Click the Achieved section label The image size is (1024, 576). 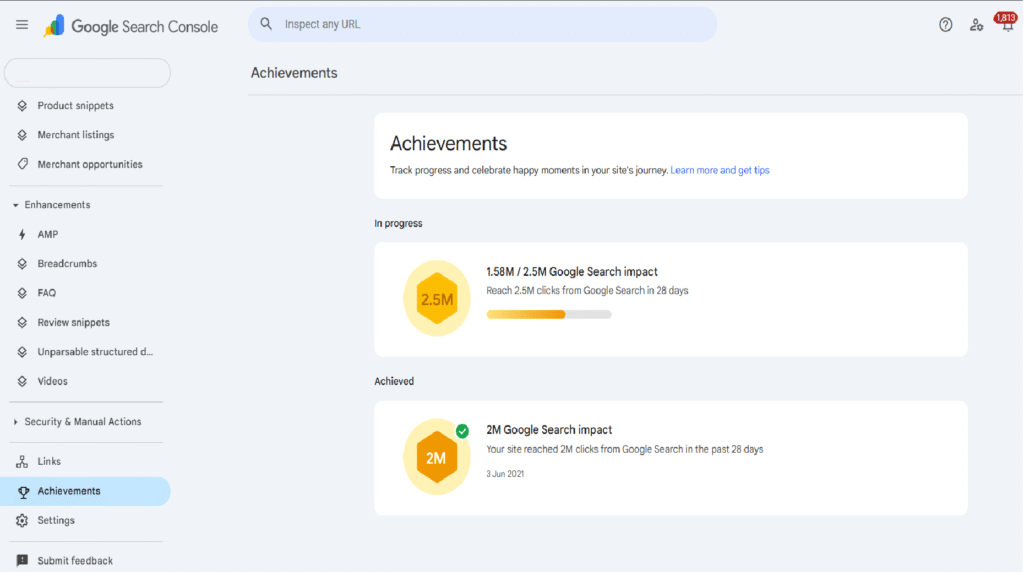pos(394,381)
